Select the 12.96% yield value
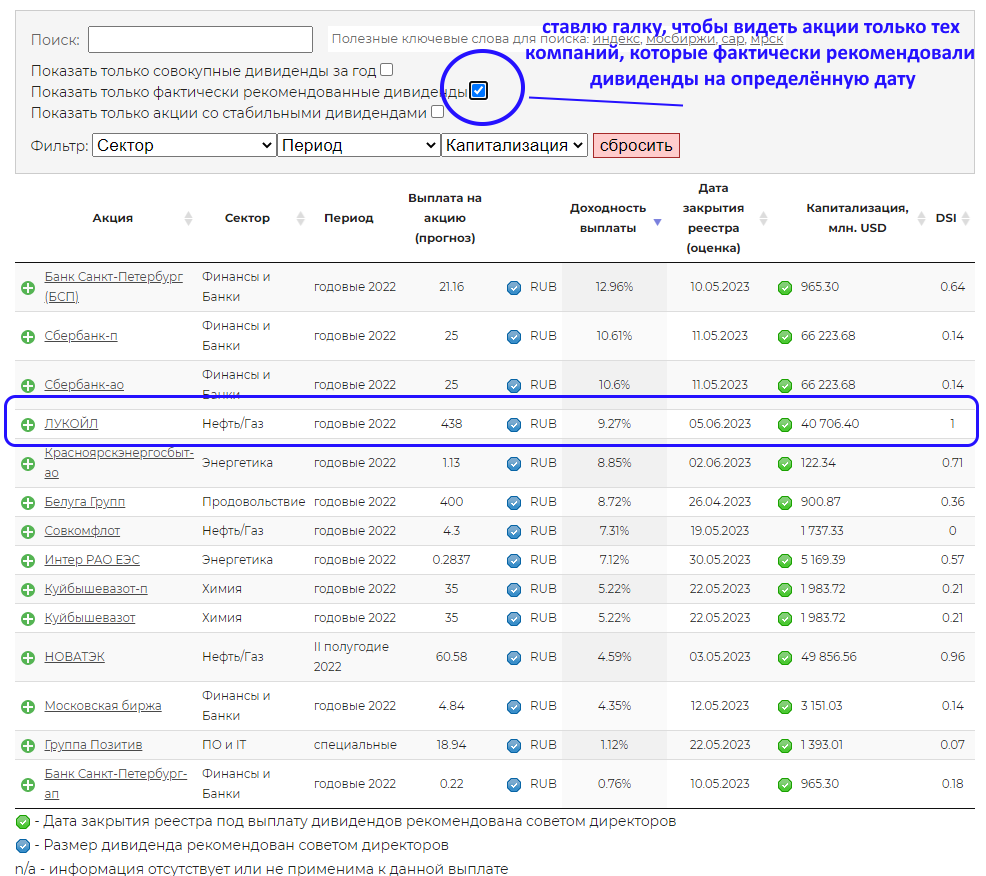 click(x=614, y=287)
